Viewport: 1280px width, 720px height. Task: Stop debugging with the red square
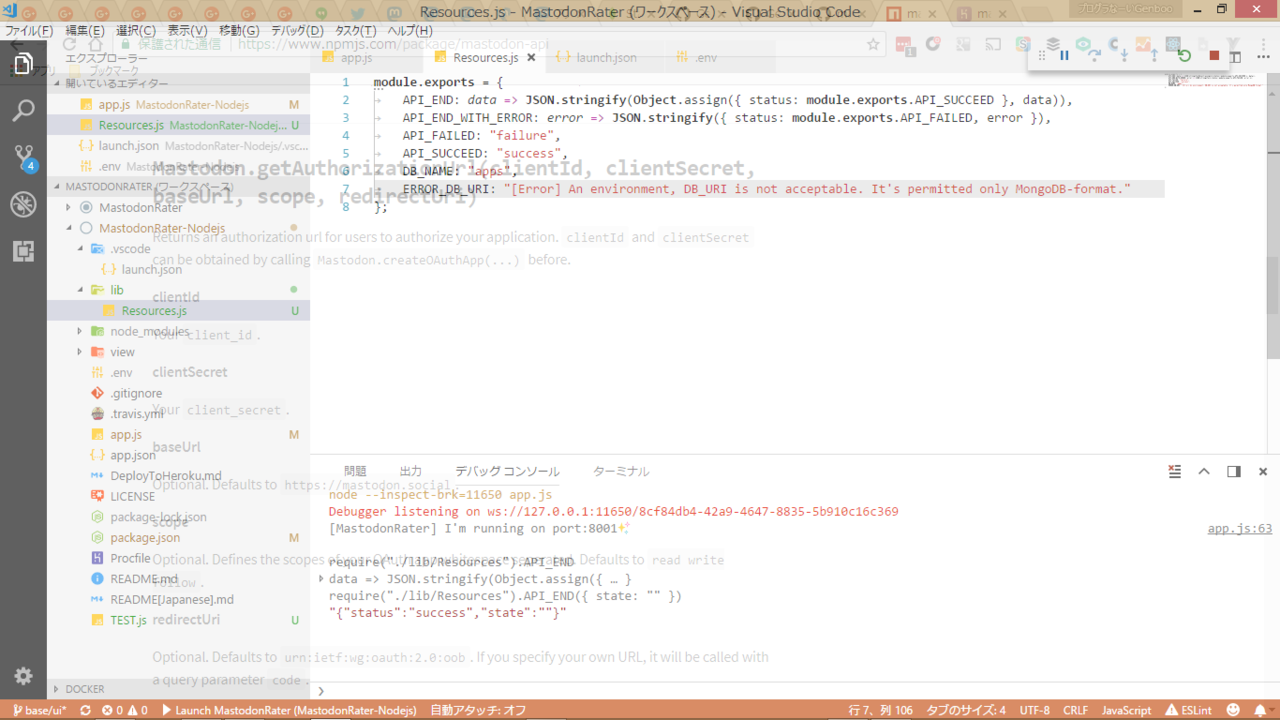[1214, 56]
